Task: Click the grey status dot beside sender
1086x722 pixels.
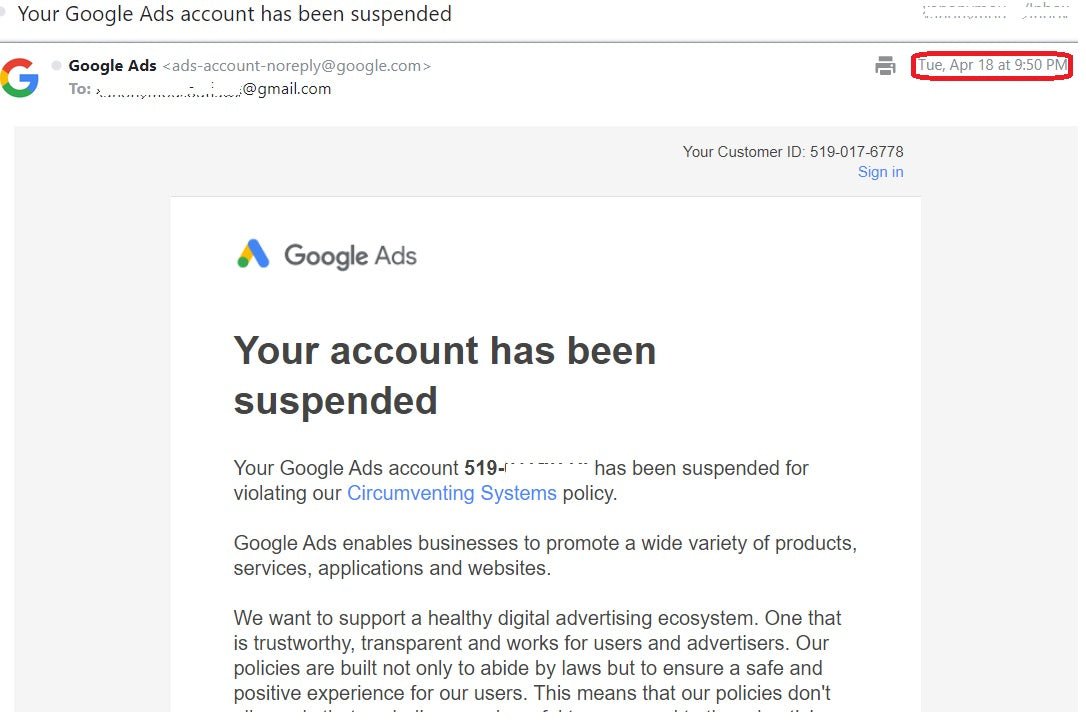Action: point(57,66)
